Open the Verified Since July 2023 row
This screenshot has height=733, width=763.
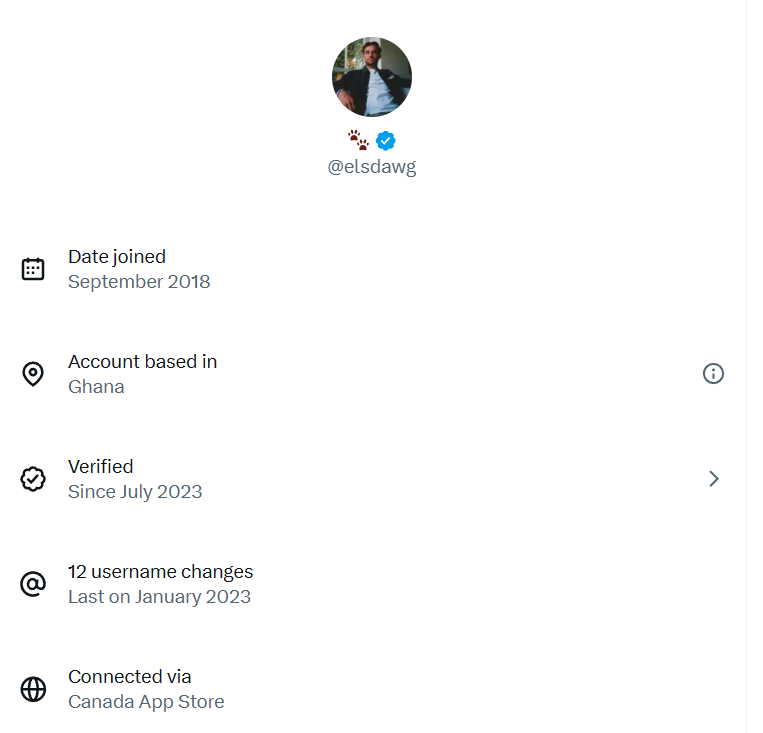[373, 479]
